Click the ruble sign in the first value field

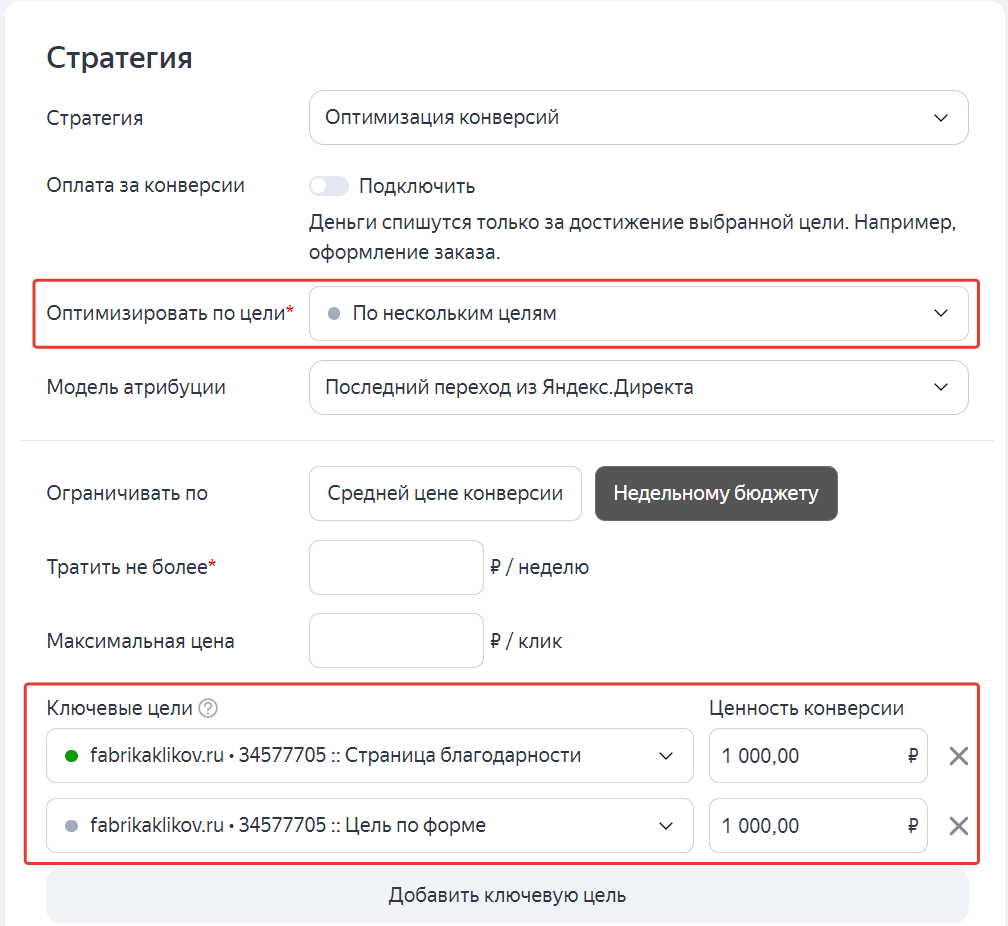pos(912,756)
